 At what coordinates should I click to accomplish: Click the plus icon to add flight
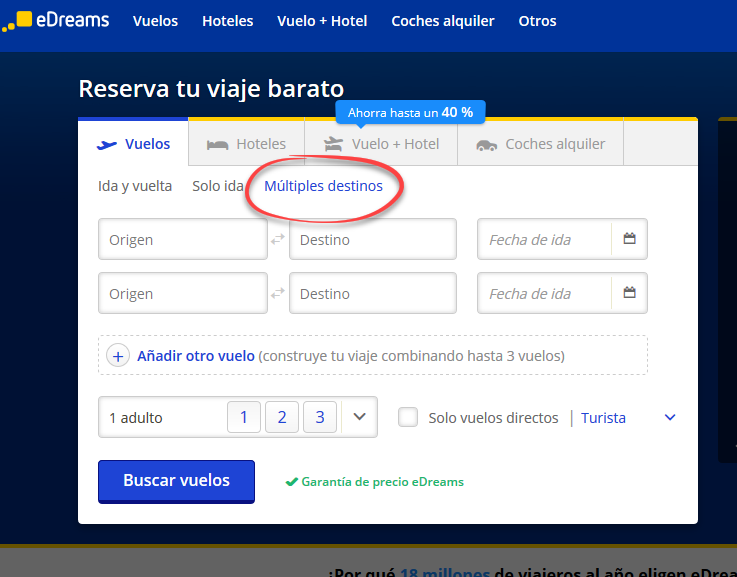118,356
